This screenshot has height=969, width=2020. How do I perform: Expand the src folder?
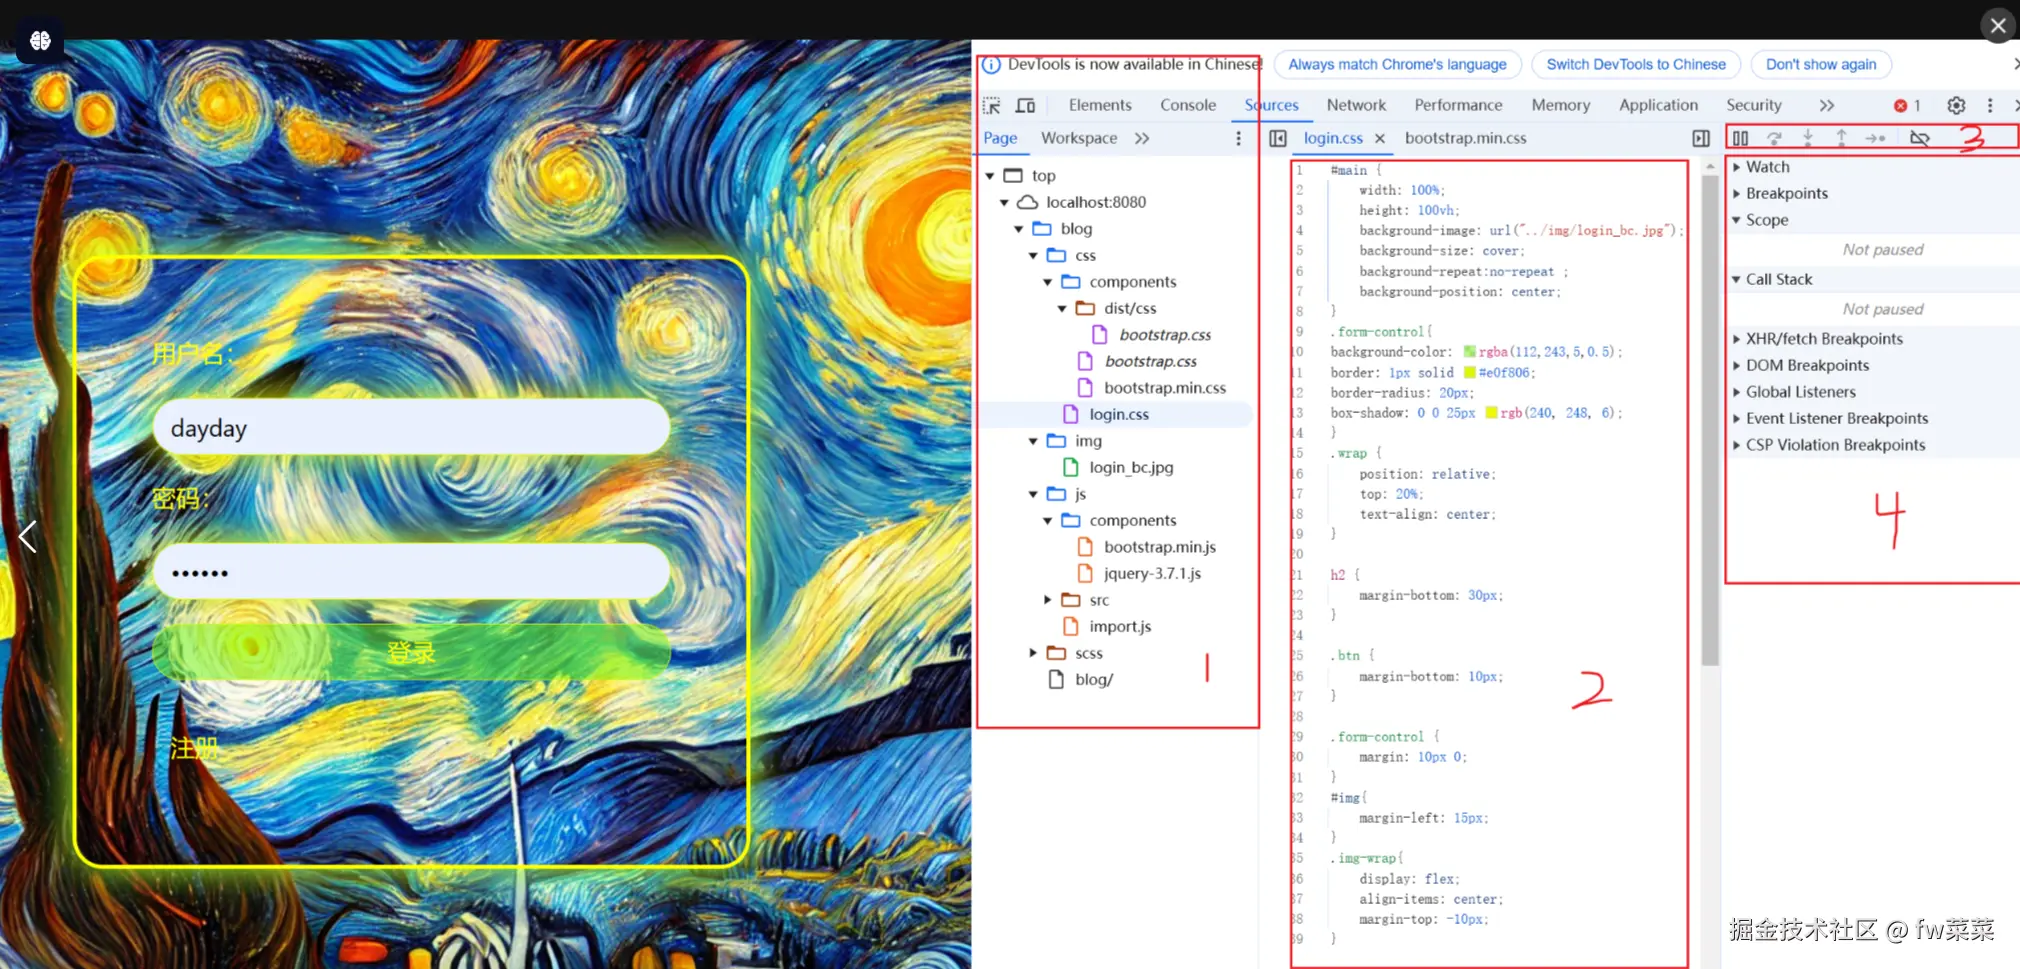click(1047, 600)
